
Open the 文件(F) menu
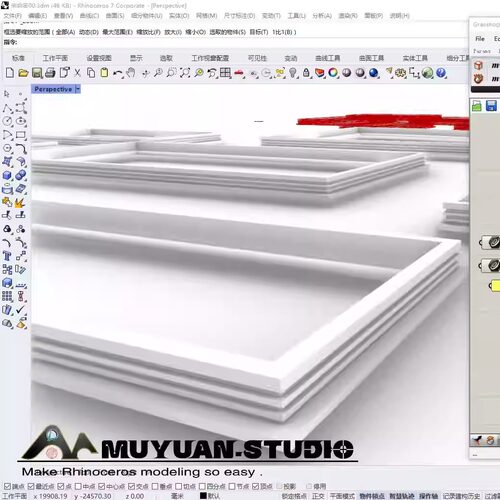[13, 16]
